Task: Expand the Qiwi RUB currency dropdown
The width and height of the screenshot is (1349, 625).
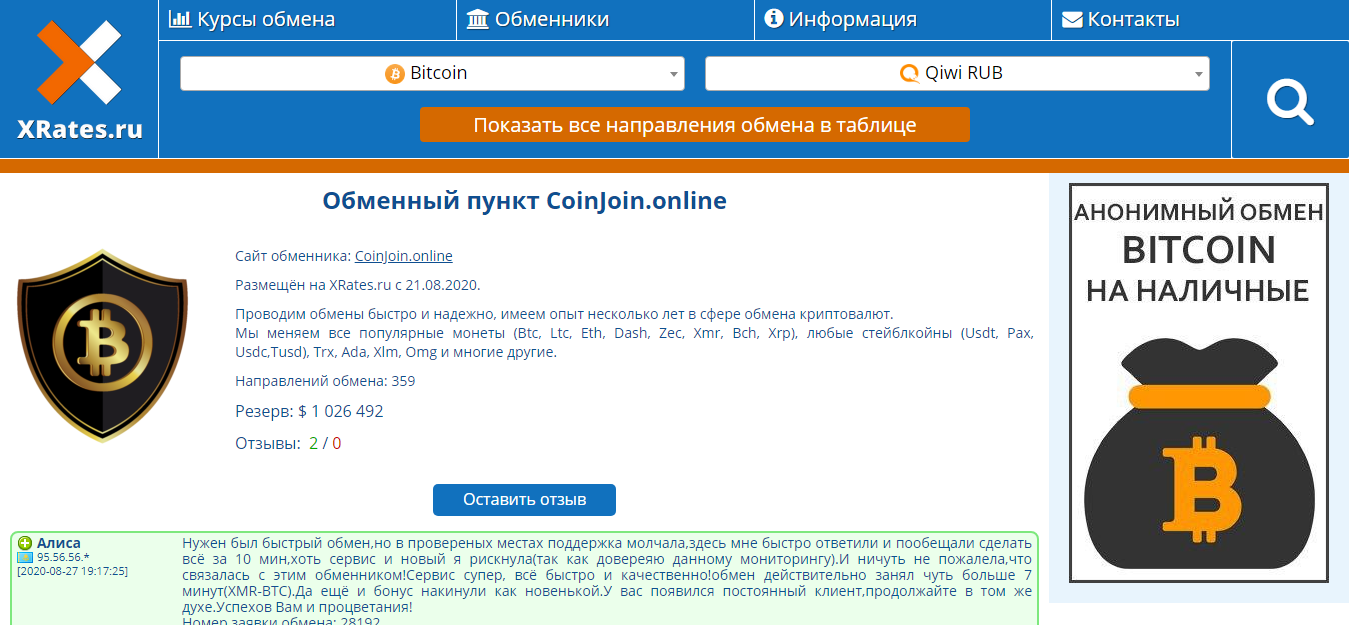Action: click(x=957, y=74)
